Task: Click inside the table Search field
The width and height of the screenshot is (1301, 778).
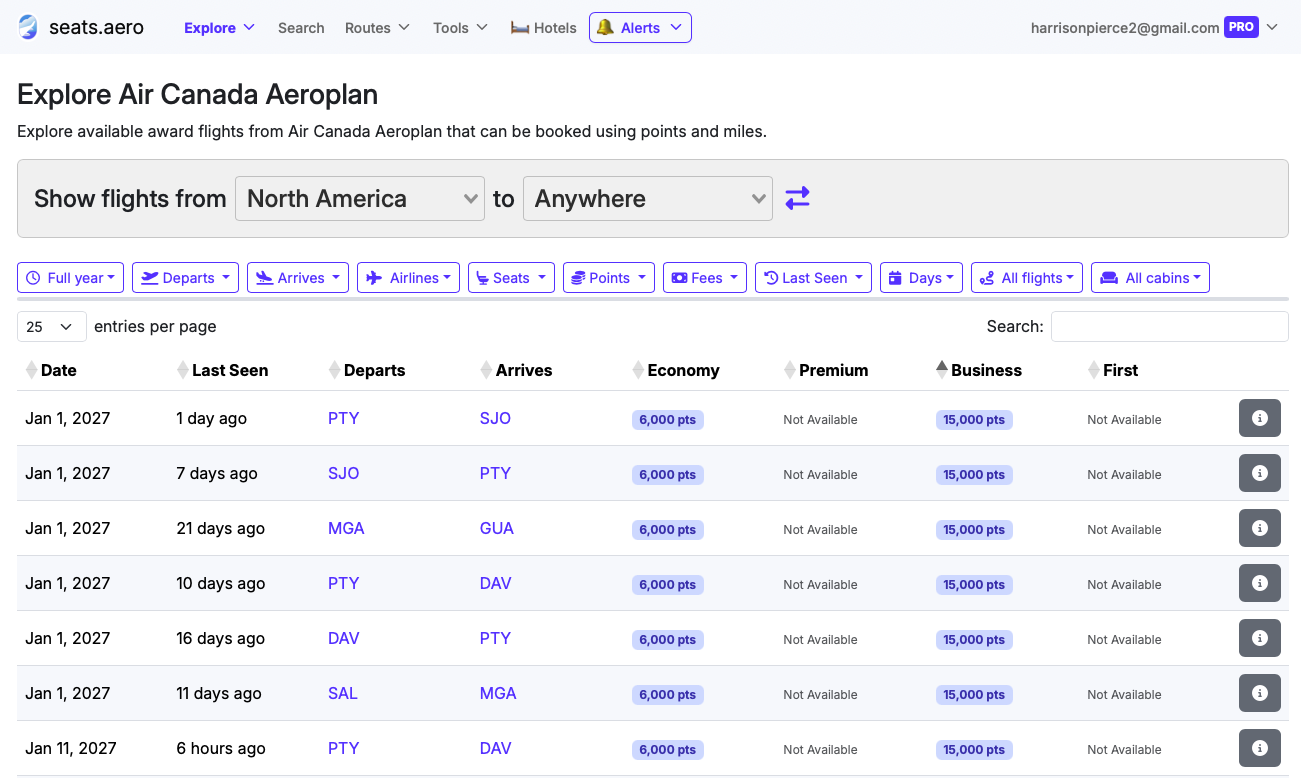Action: pos(1169,326)
